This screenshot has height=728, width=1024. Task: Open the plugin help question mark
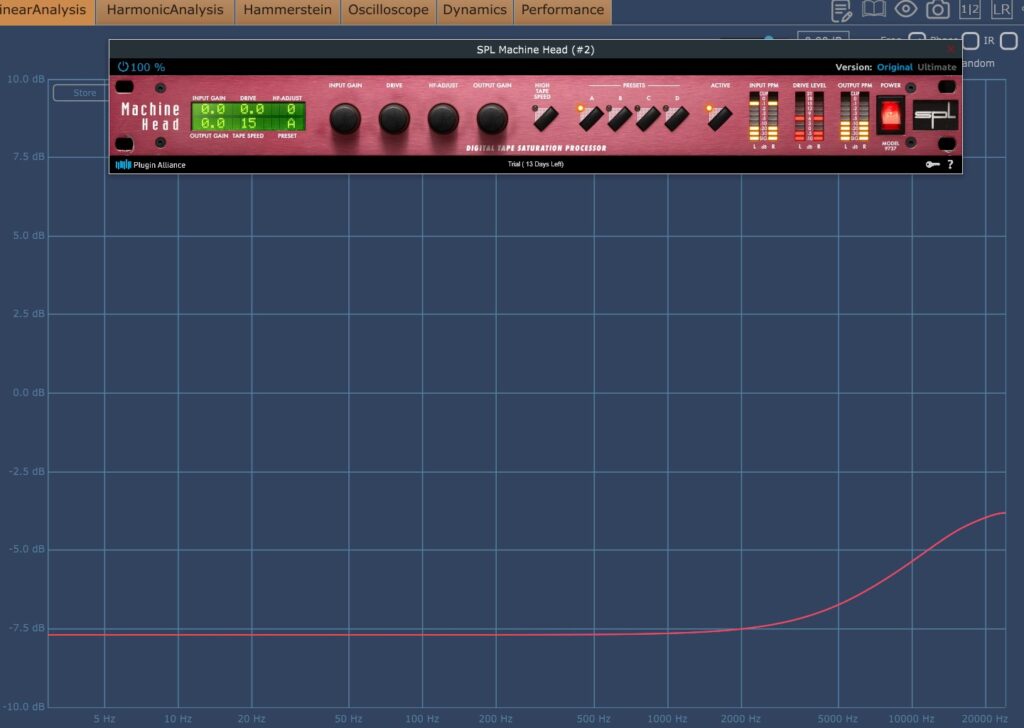point(950,165)
